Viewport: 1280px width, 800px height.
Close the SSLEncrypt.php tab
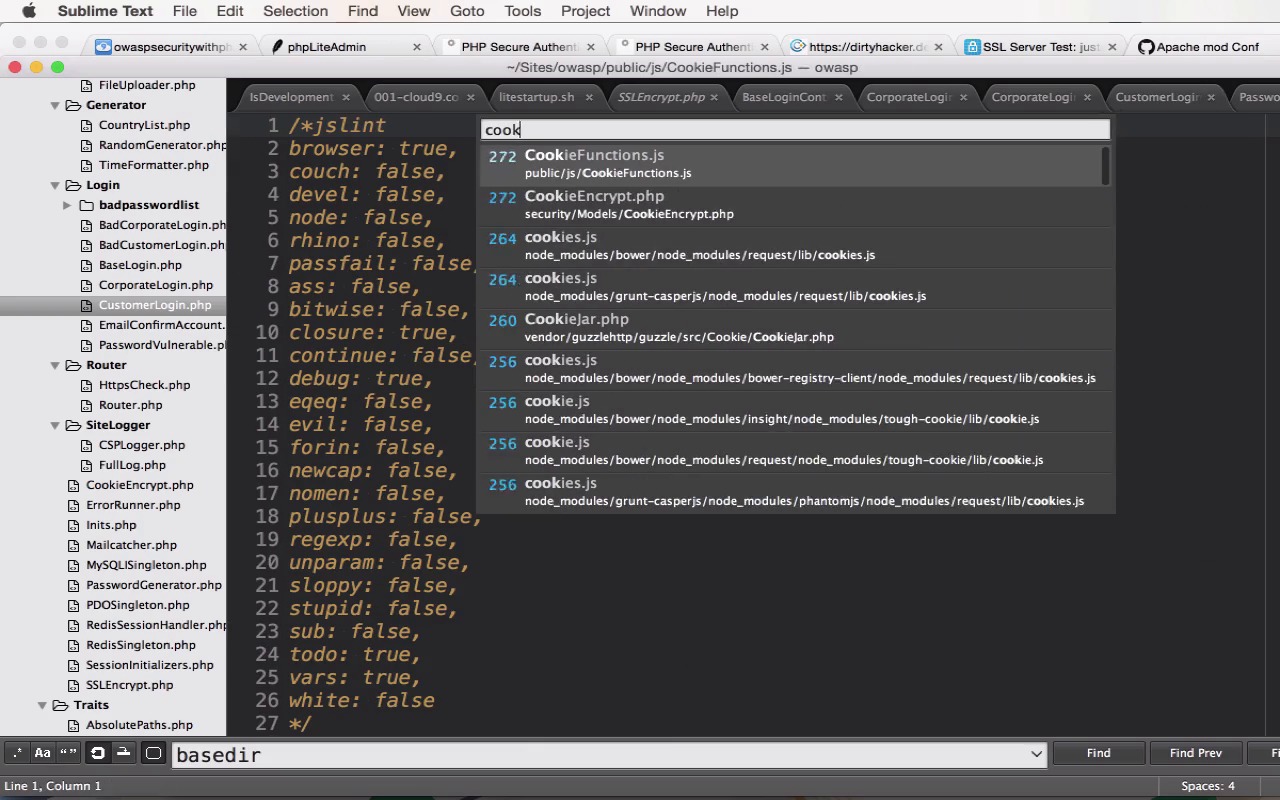(714, 97)
